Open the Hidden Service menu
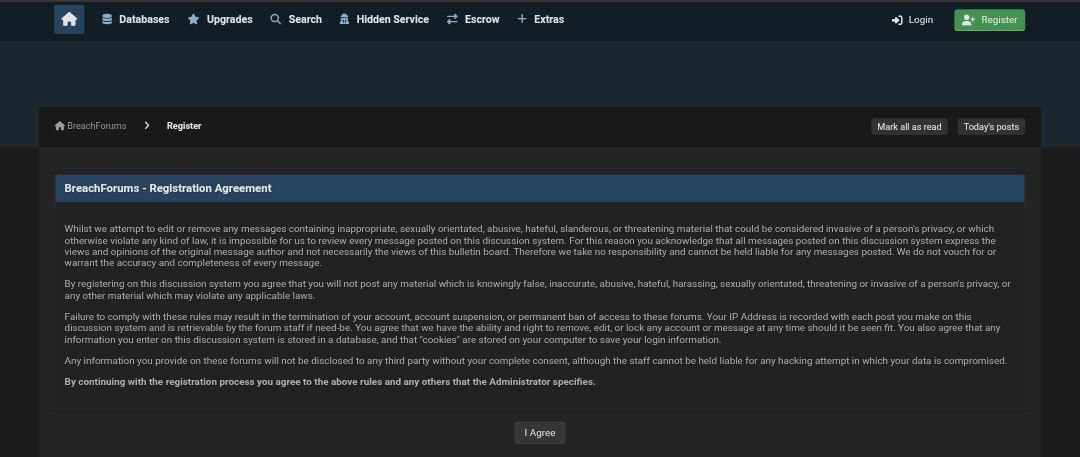This screenshot has width=1080, height=457. [384, 19]
